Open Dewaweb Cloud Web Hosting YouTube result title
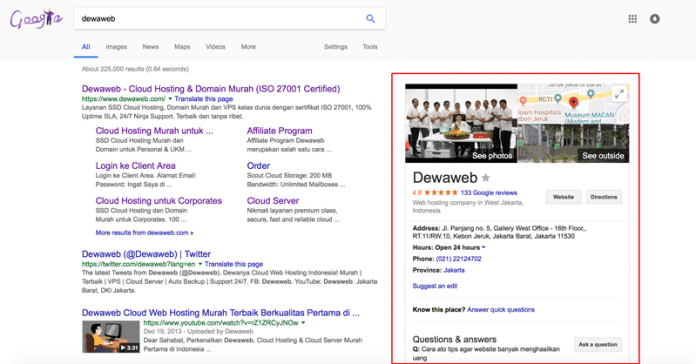Image resolution: width=696 pixels, height=364 pixels. (x=221, y=313)
